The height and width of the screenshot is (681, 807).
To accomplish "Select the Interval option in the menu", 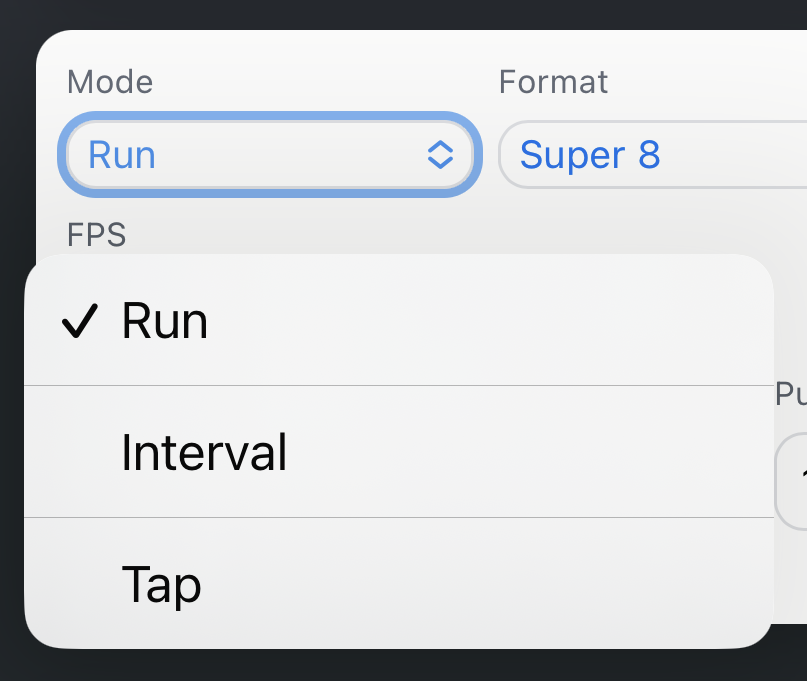I will coord(398,452).
